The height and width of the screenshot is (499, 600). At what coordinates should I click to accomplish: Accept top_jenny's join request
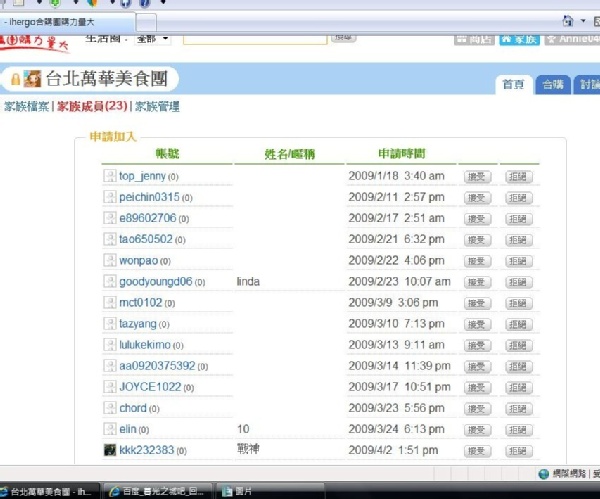click(x=477, y=177)
